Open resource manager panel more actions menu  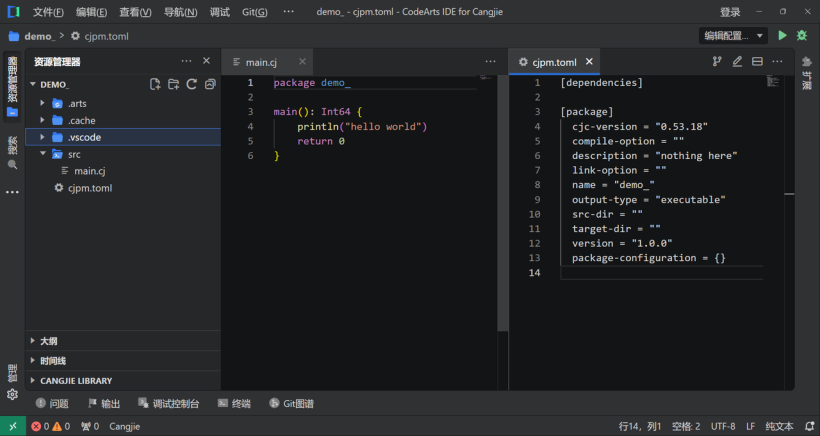point(186,61)
